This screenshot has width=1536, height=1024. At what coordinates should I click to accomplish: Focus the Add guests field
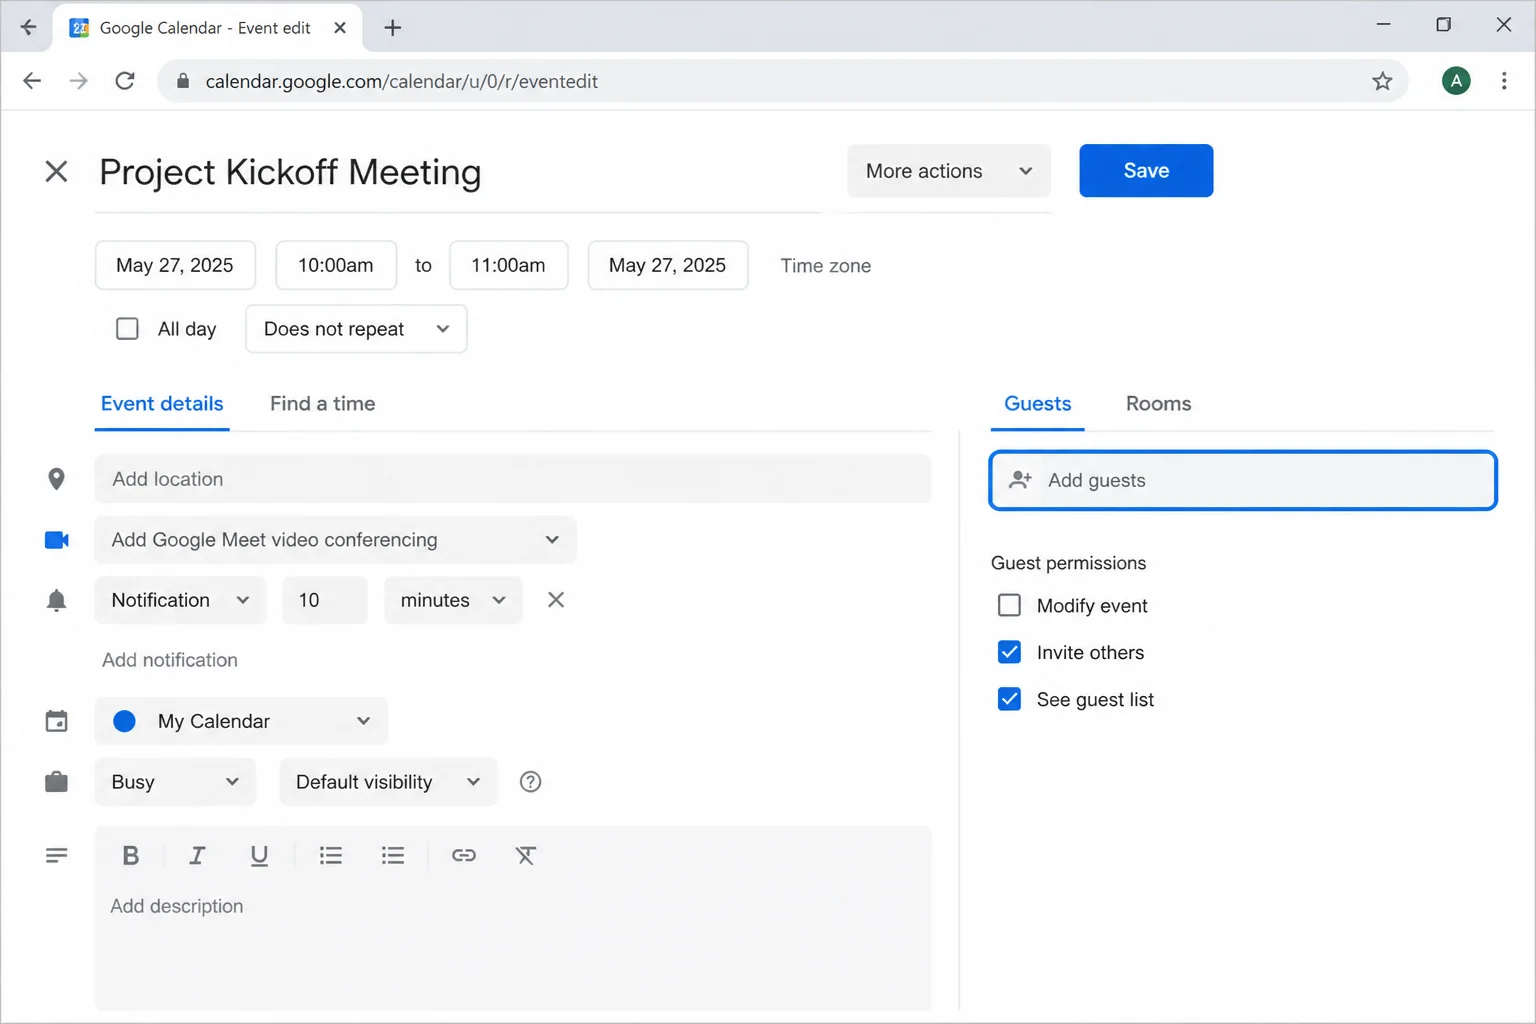pos(1243,480)
